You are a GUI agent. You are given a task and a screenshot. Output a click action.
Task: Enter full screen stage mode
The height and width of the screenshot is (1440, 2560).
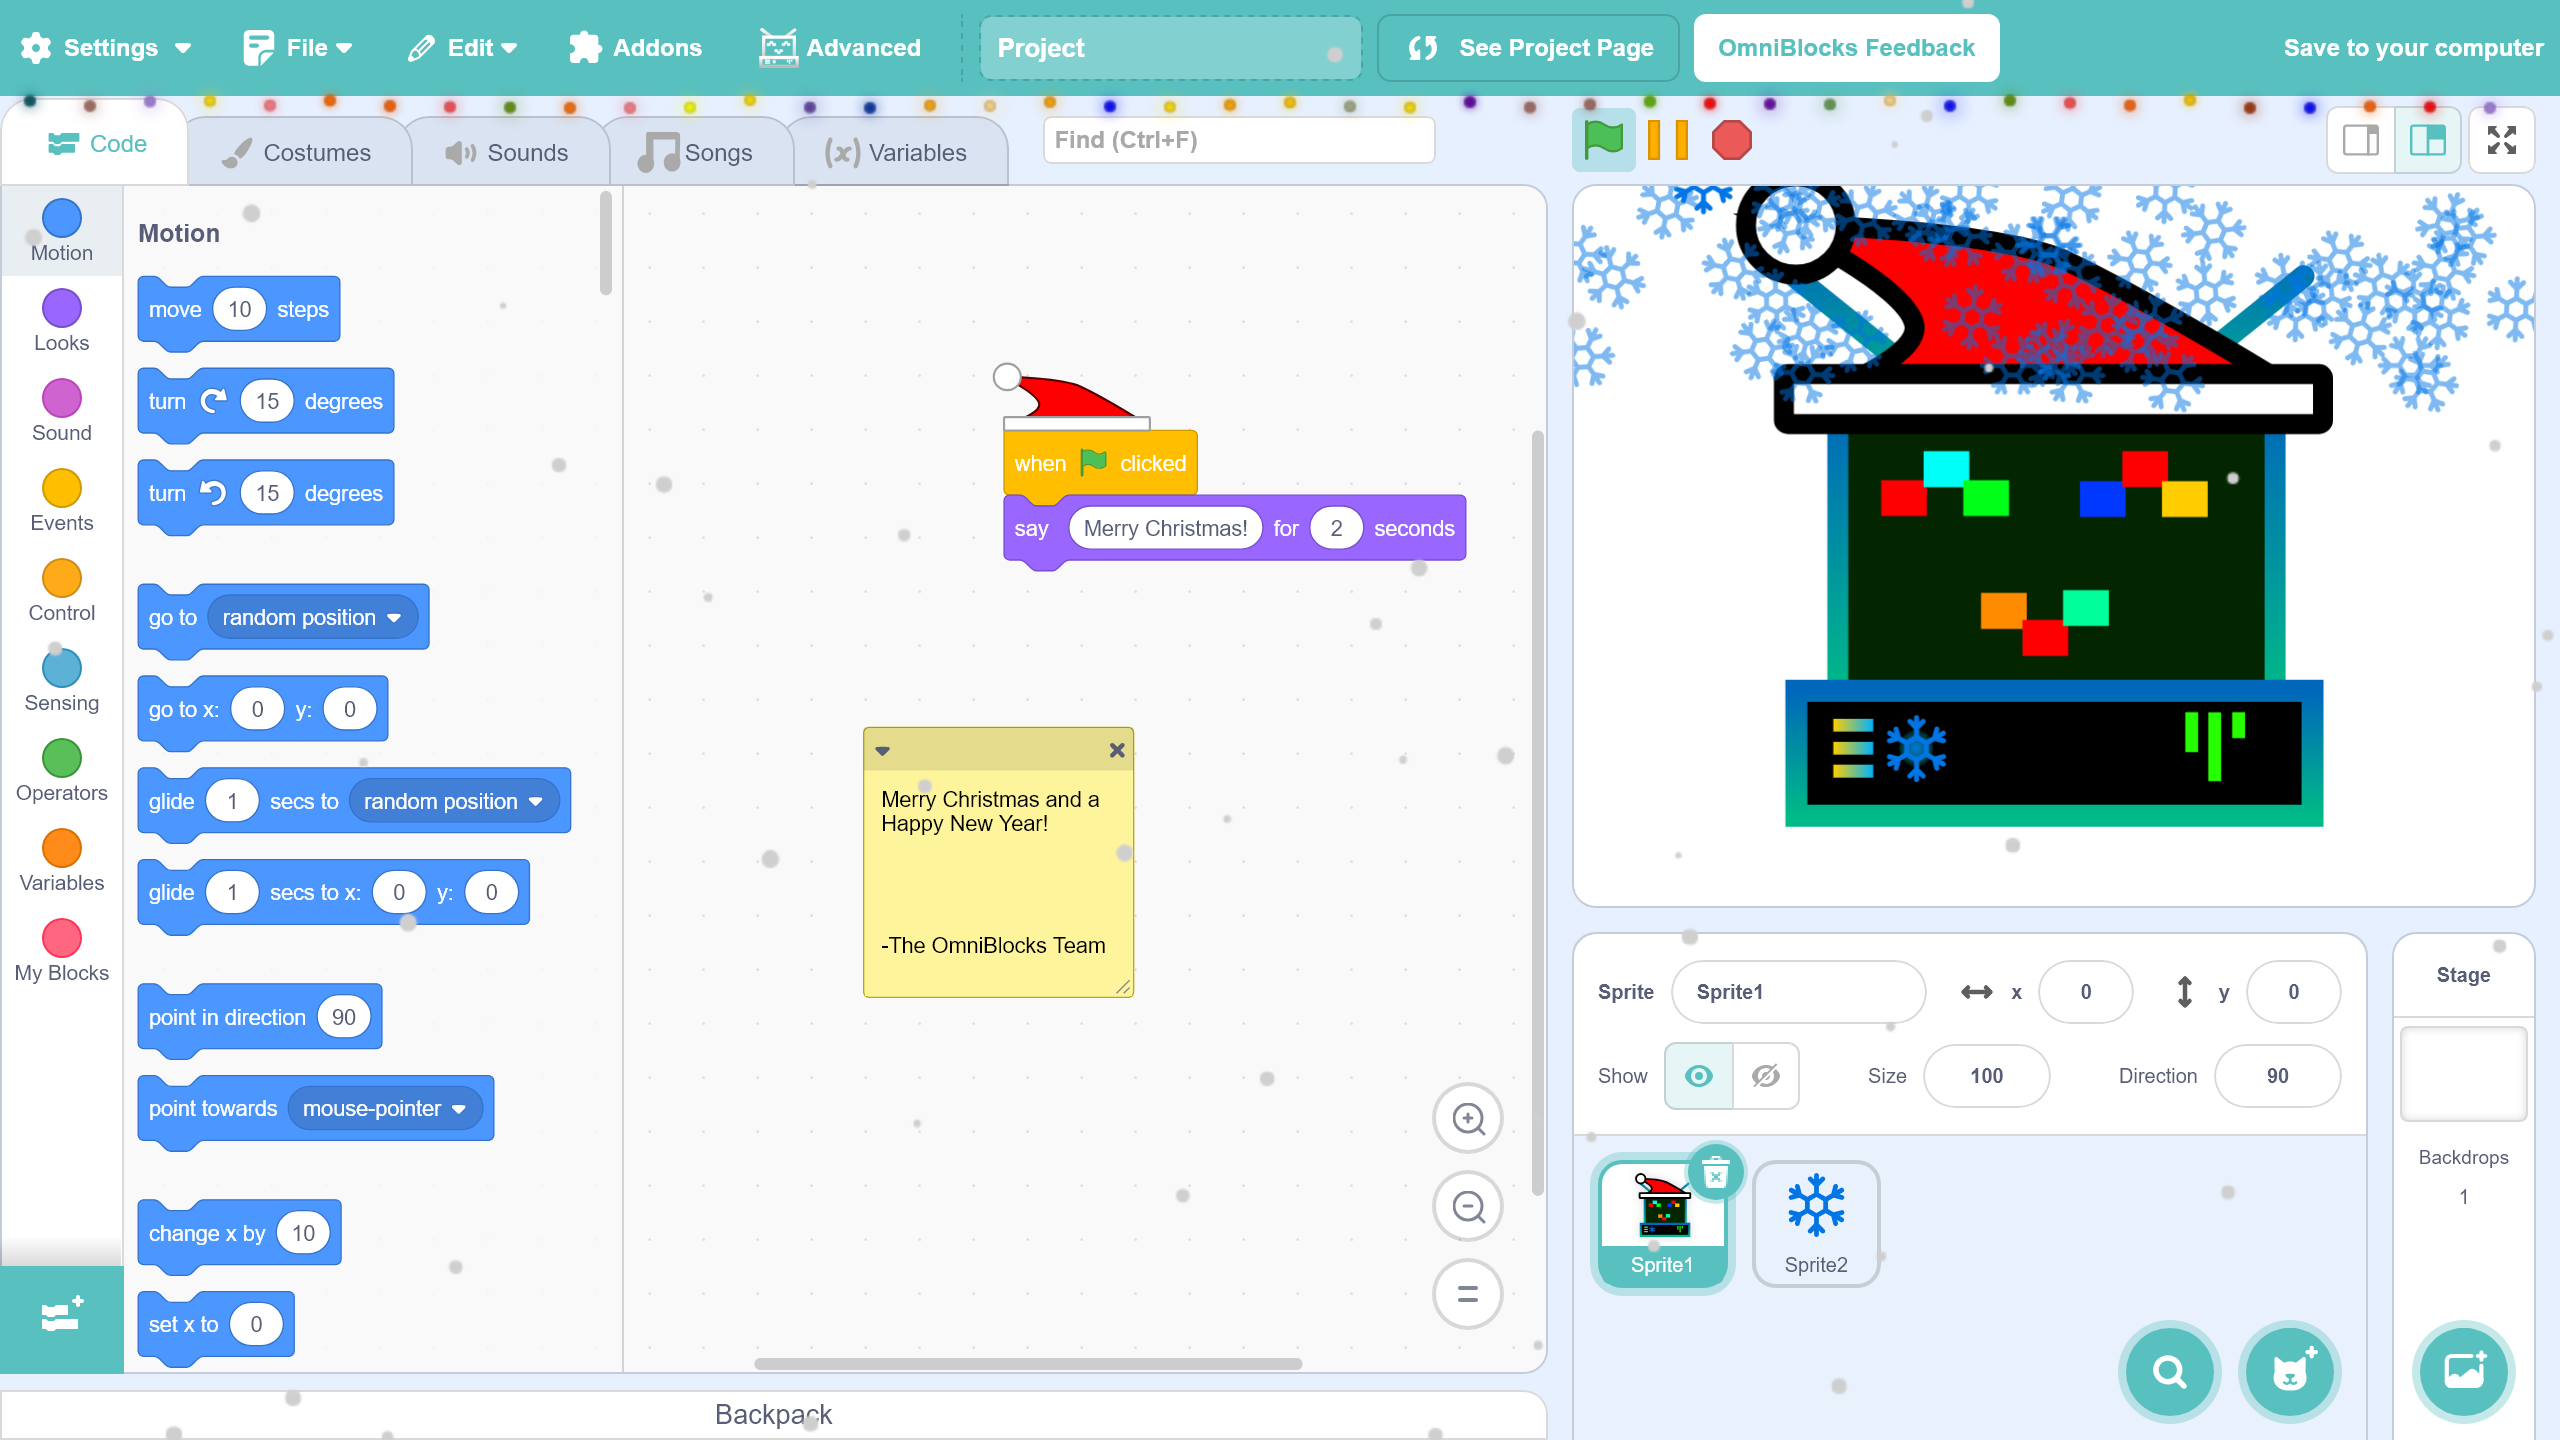2501,140
